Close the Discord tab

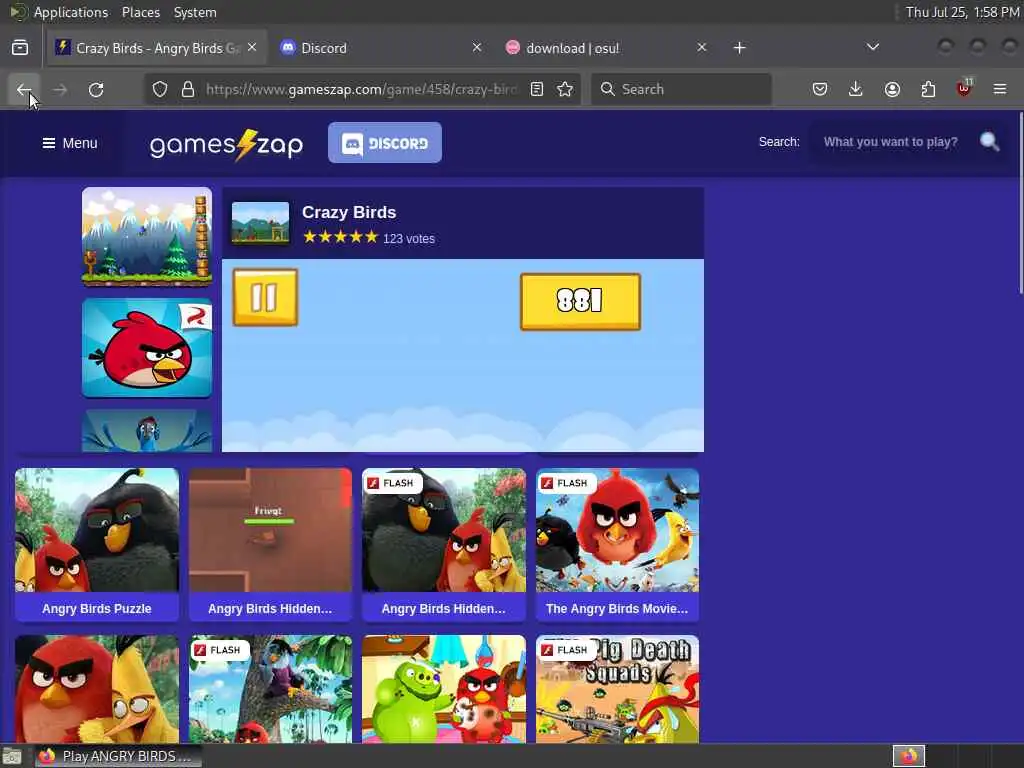coord(477,48)
